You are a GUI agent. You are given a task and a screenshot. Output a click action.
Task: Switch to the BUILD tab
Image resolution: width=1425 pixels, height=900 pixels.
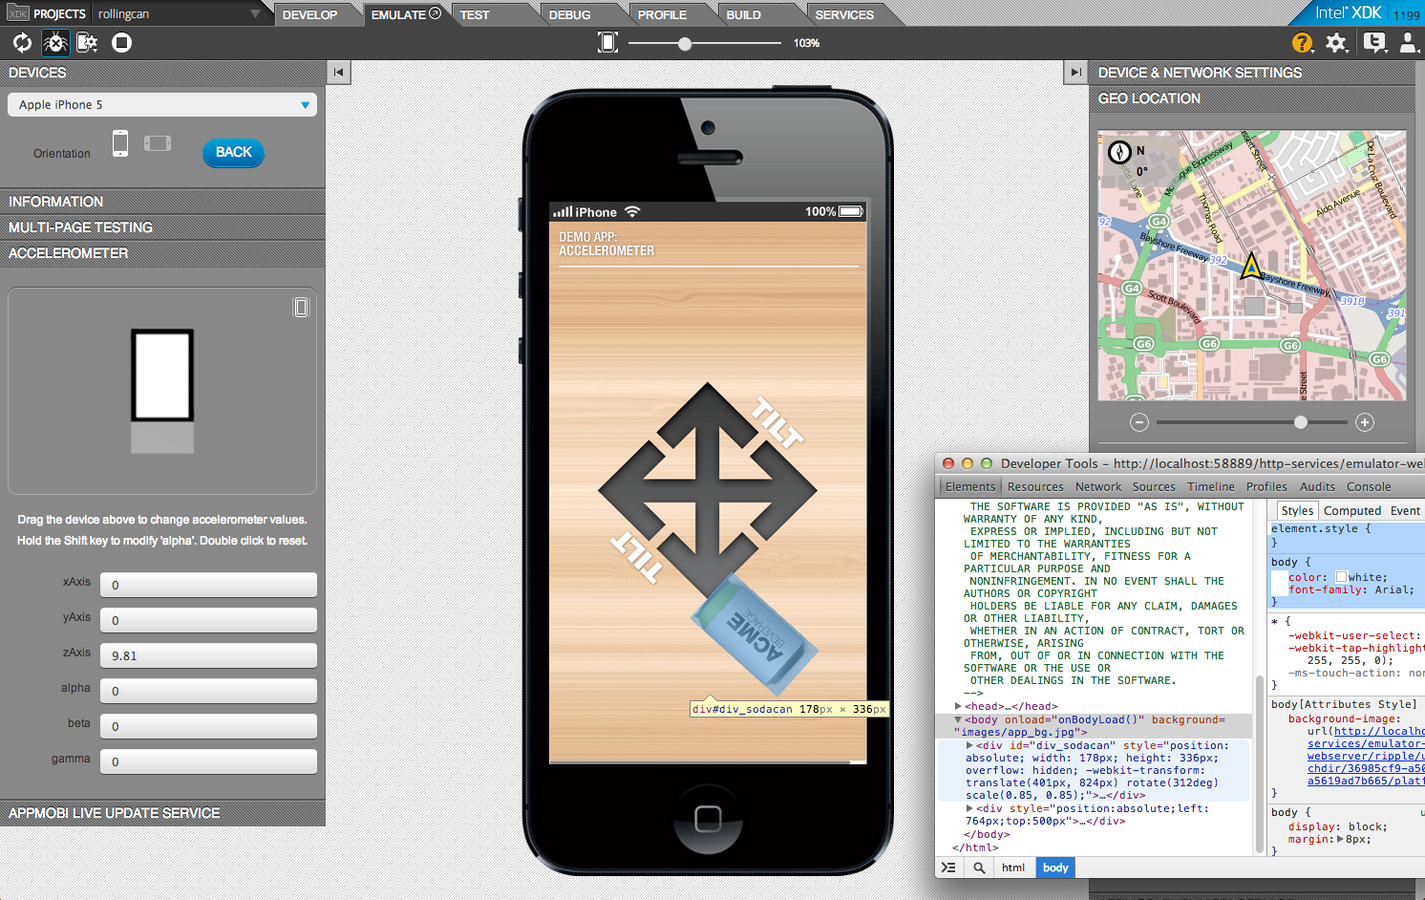click(743, 14)
